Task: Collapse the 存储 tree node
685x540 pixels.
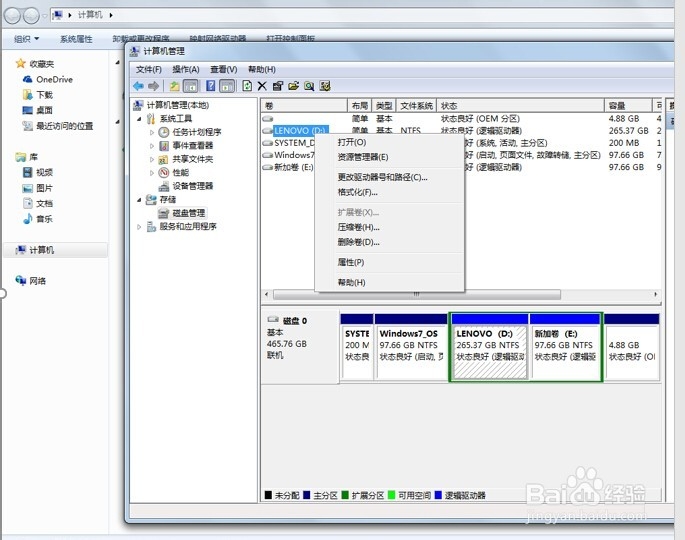Action: (x=139, y=200)
